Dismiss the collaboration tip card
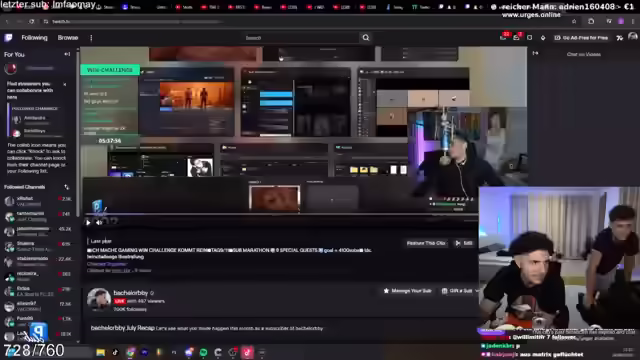This screenshot has height=360, width=640. pyautogui.click(x=64, y=84)
